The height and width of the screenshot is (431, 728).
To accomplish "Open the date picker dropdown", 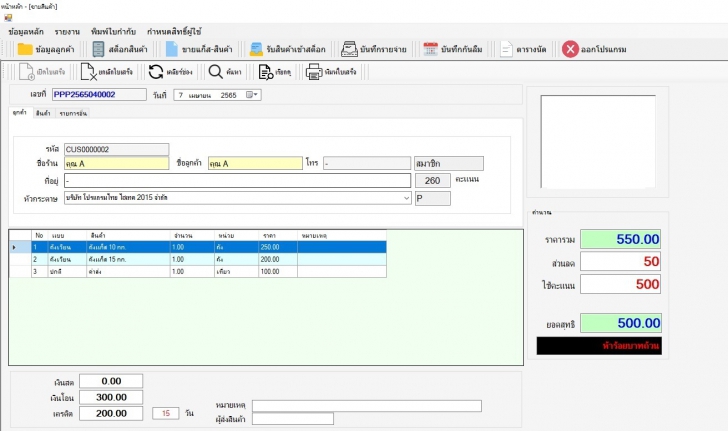I will [x=253, y=95].
